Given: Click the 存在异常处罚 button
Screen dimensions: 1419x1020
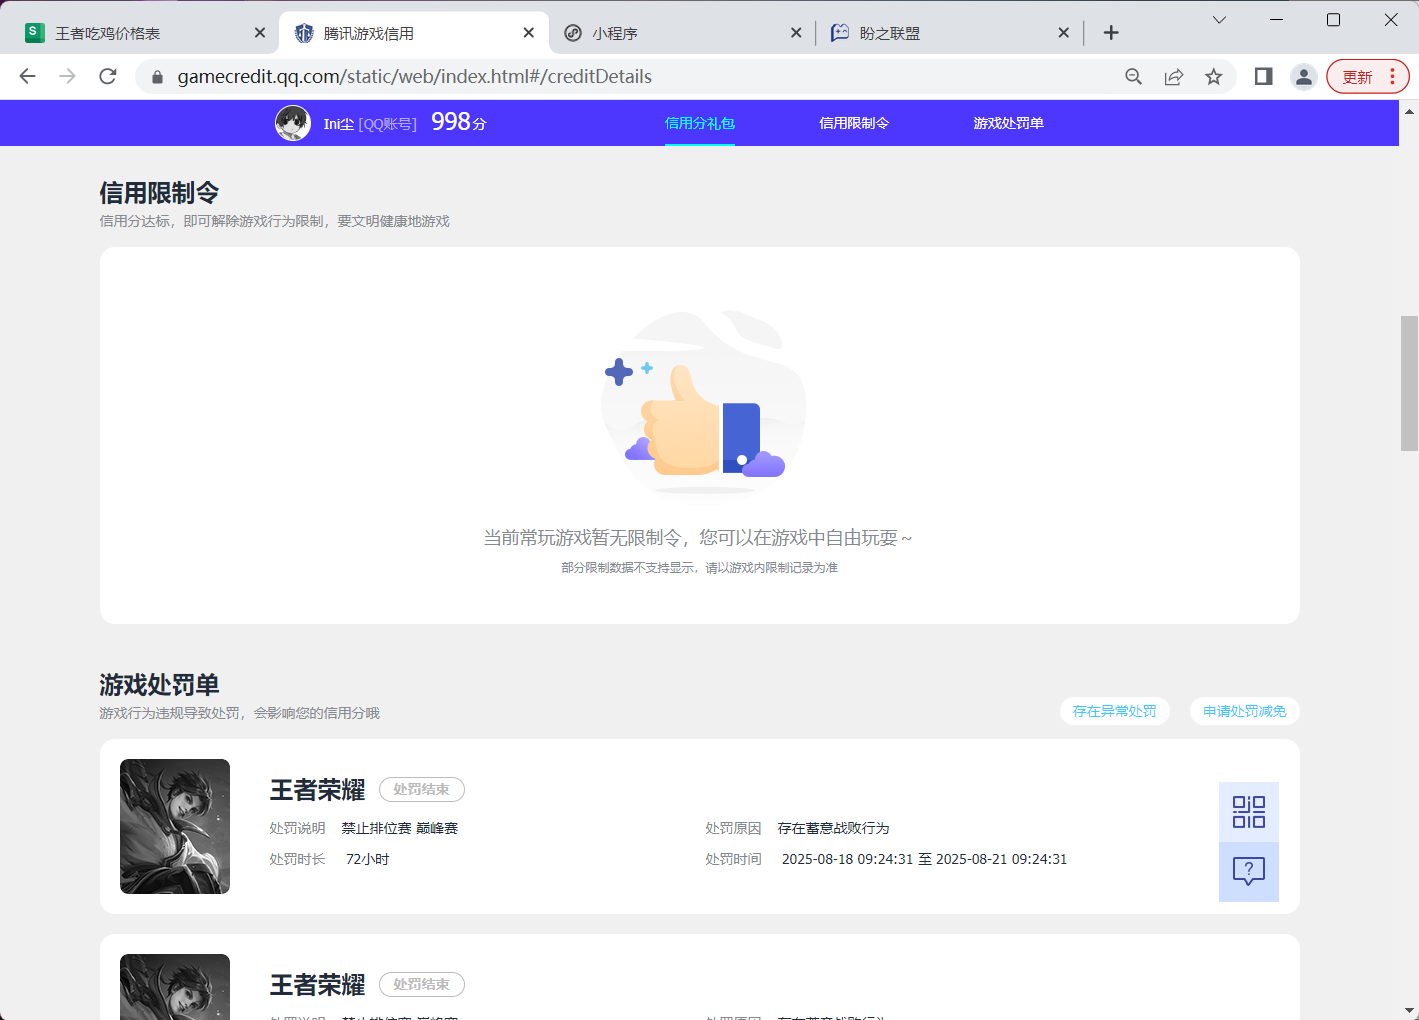Looking at the screenshot, I should tap(1114, 711).
